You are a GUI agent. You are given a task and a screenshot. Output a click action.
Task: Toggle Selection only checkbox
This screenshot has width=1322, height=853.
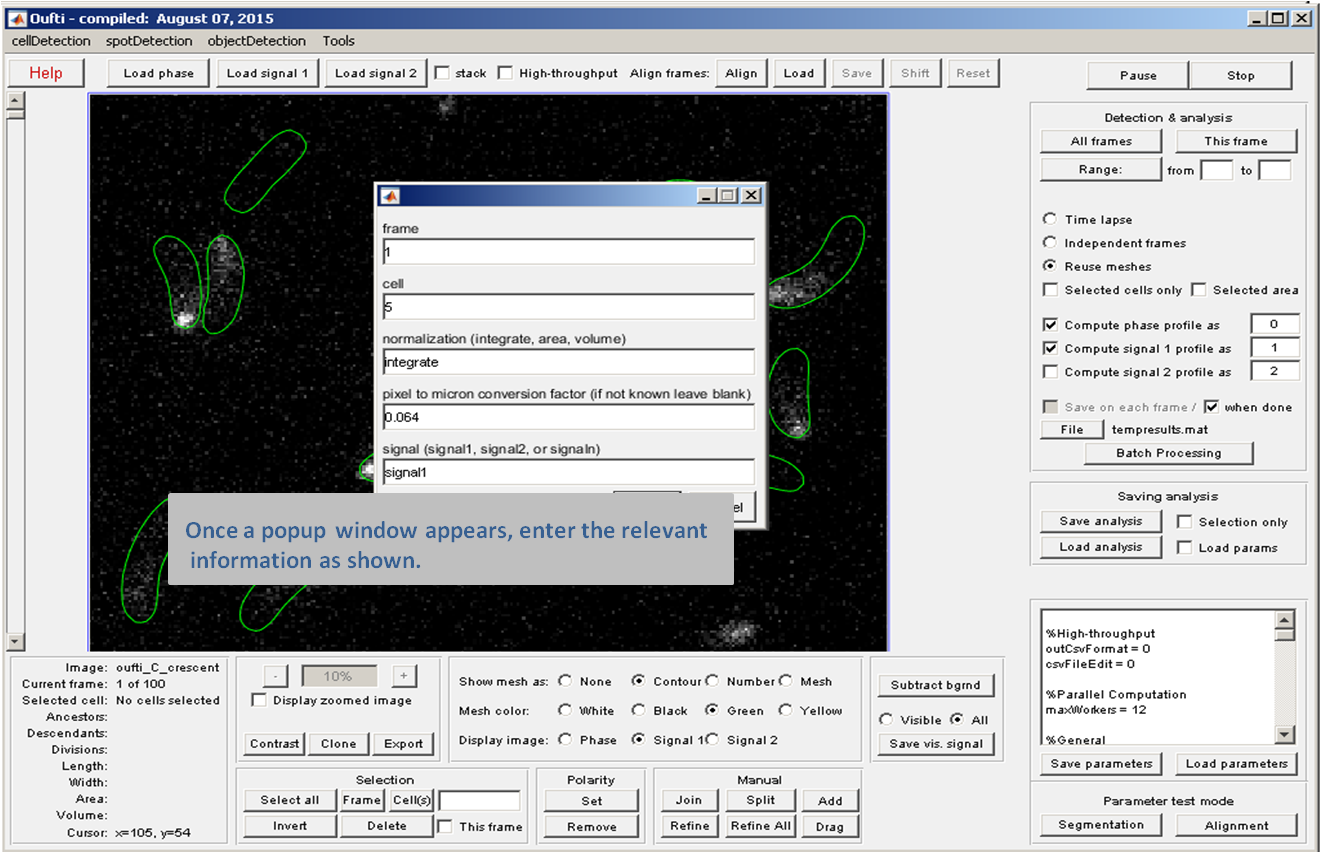coord(1185,522)
